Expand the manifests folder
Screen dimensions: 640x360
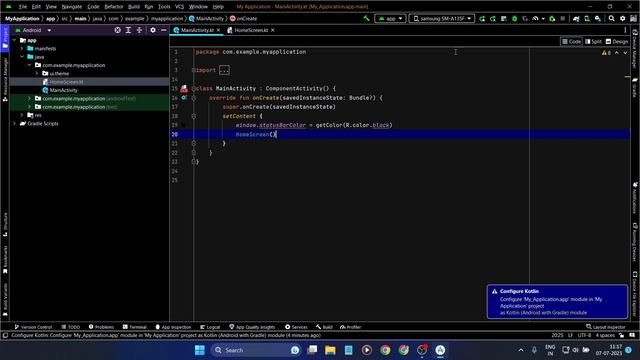point(22,48)
